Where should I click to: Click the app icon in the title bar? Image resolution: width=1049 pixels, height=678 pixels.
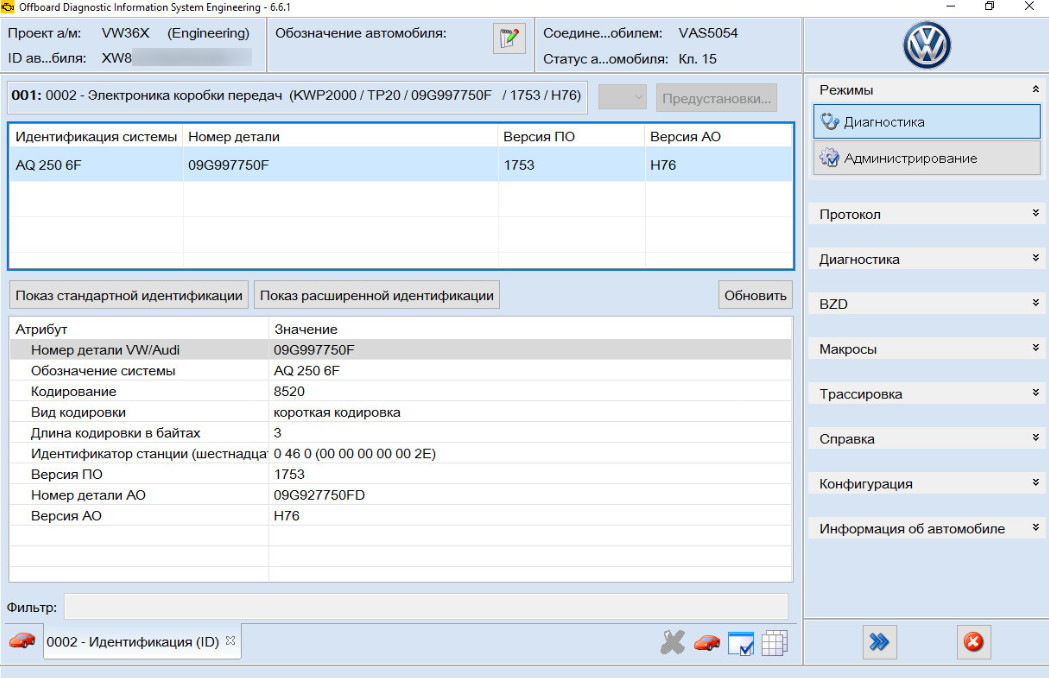coord(8,7)
